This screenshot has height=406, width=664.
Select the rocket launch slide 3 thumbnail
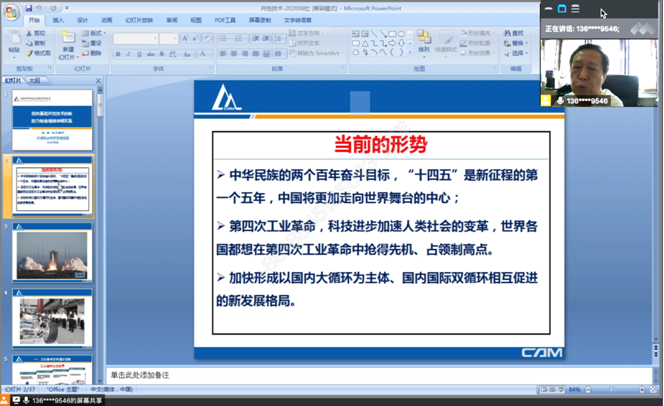click(53, 255)
